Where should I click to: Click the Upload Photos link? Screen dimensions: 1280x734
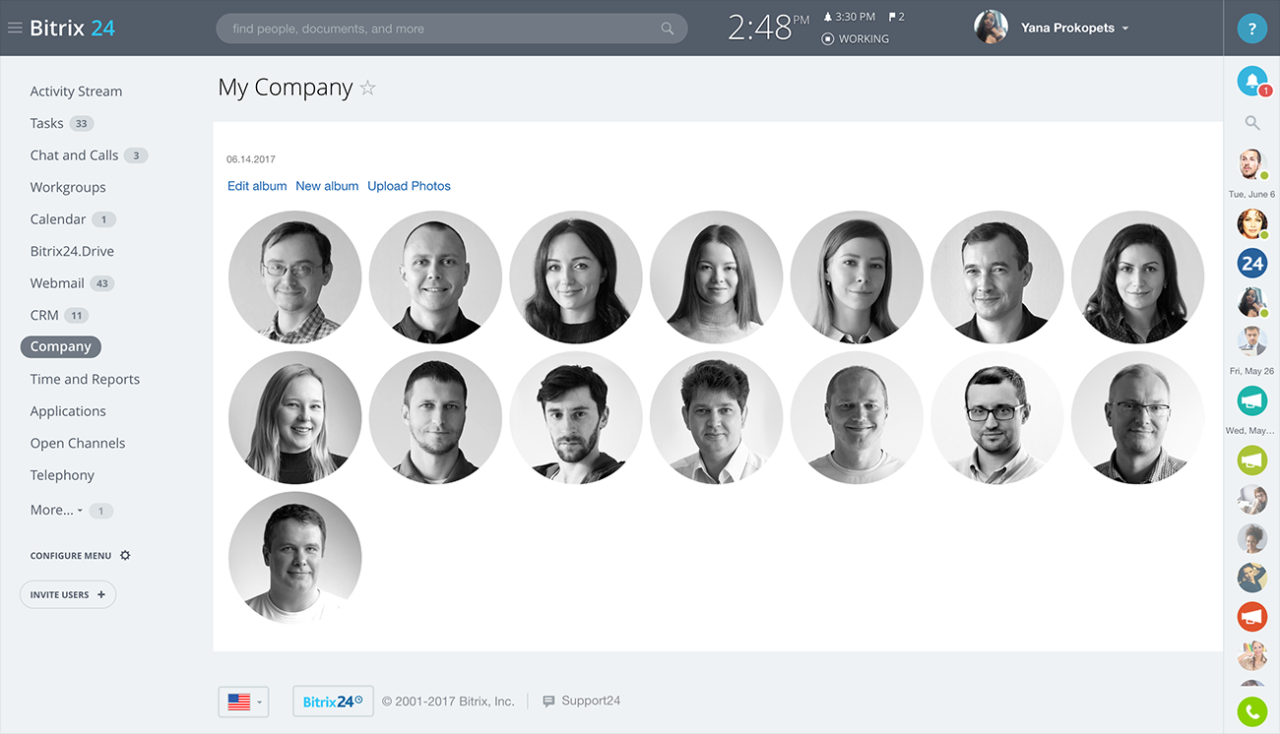[409, 186]
